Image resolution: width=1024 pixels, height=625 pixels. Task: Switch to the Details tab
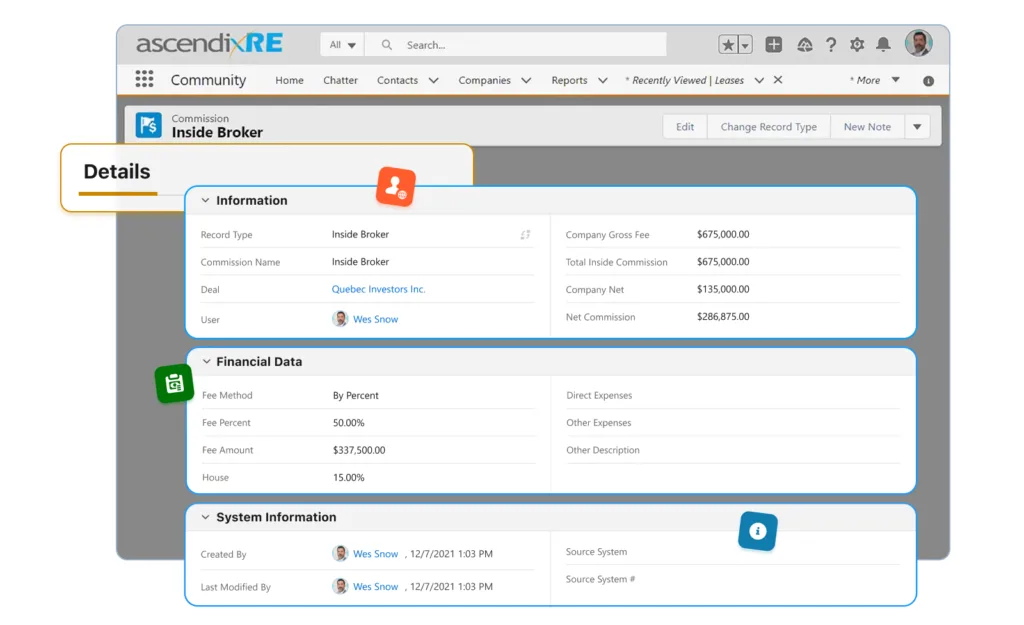pyautogui.click(x=117, y=172)
